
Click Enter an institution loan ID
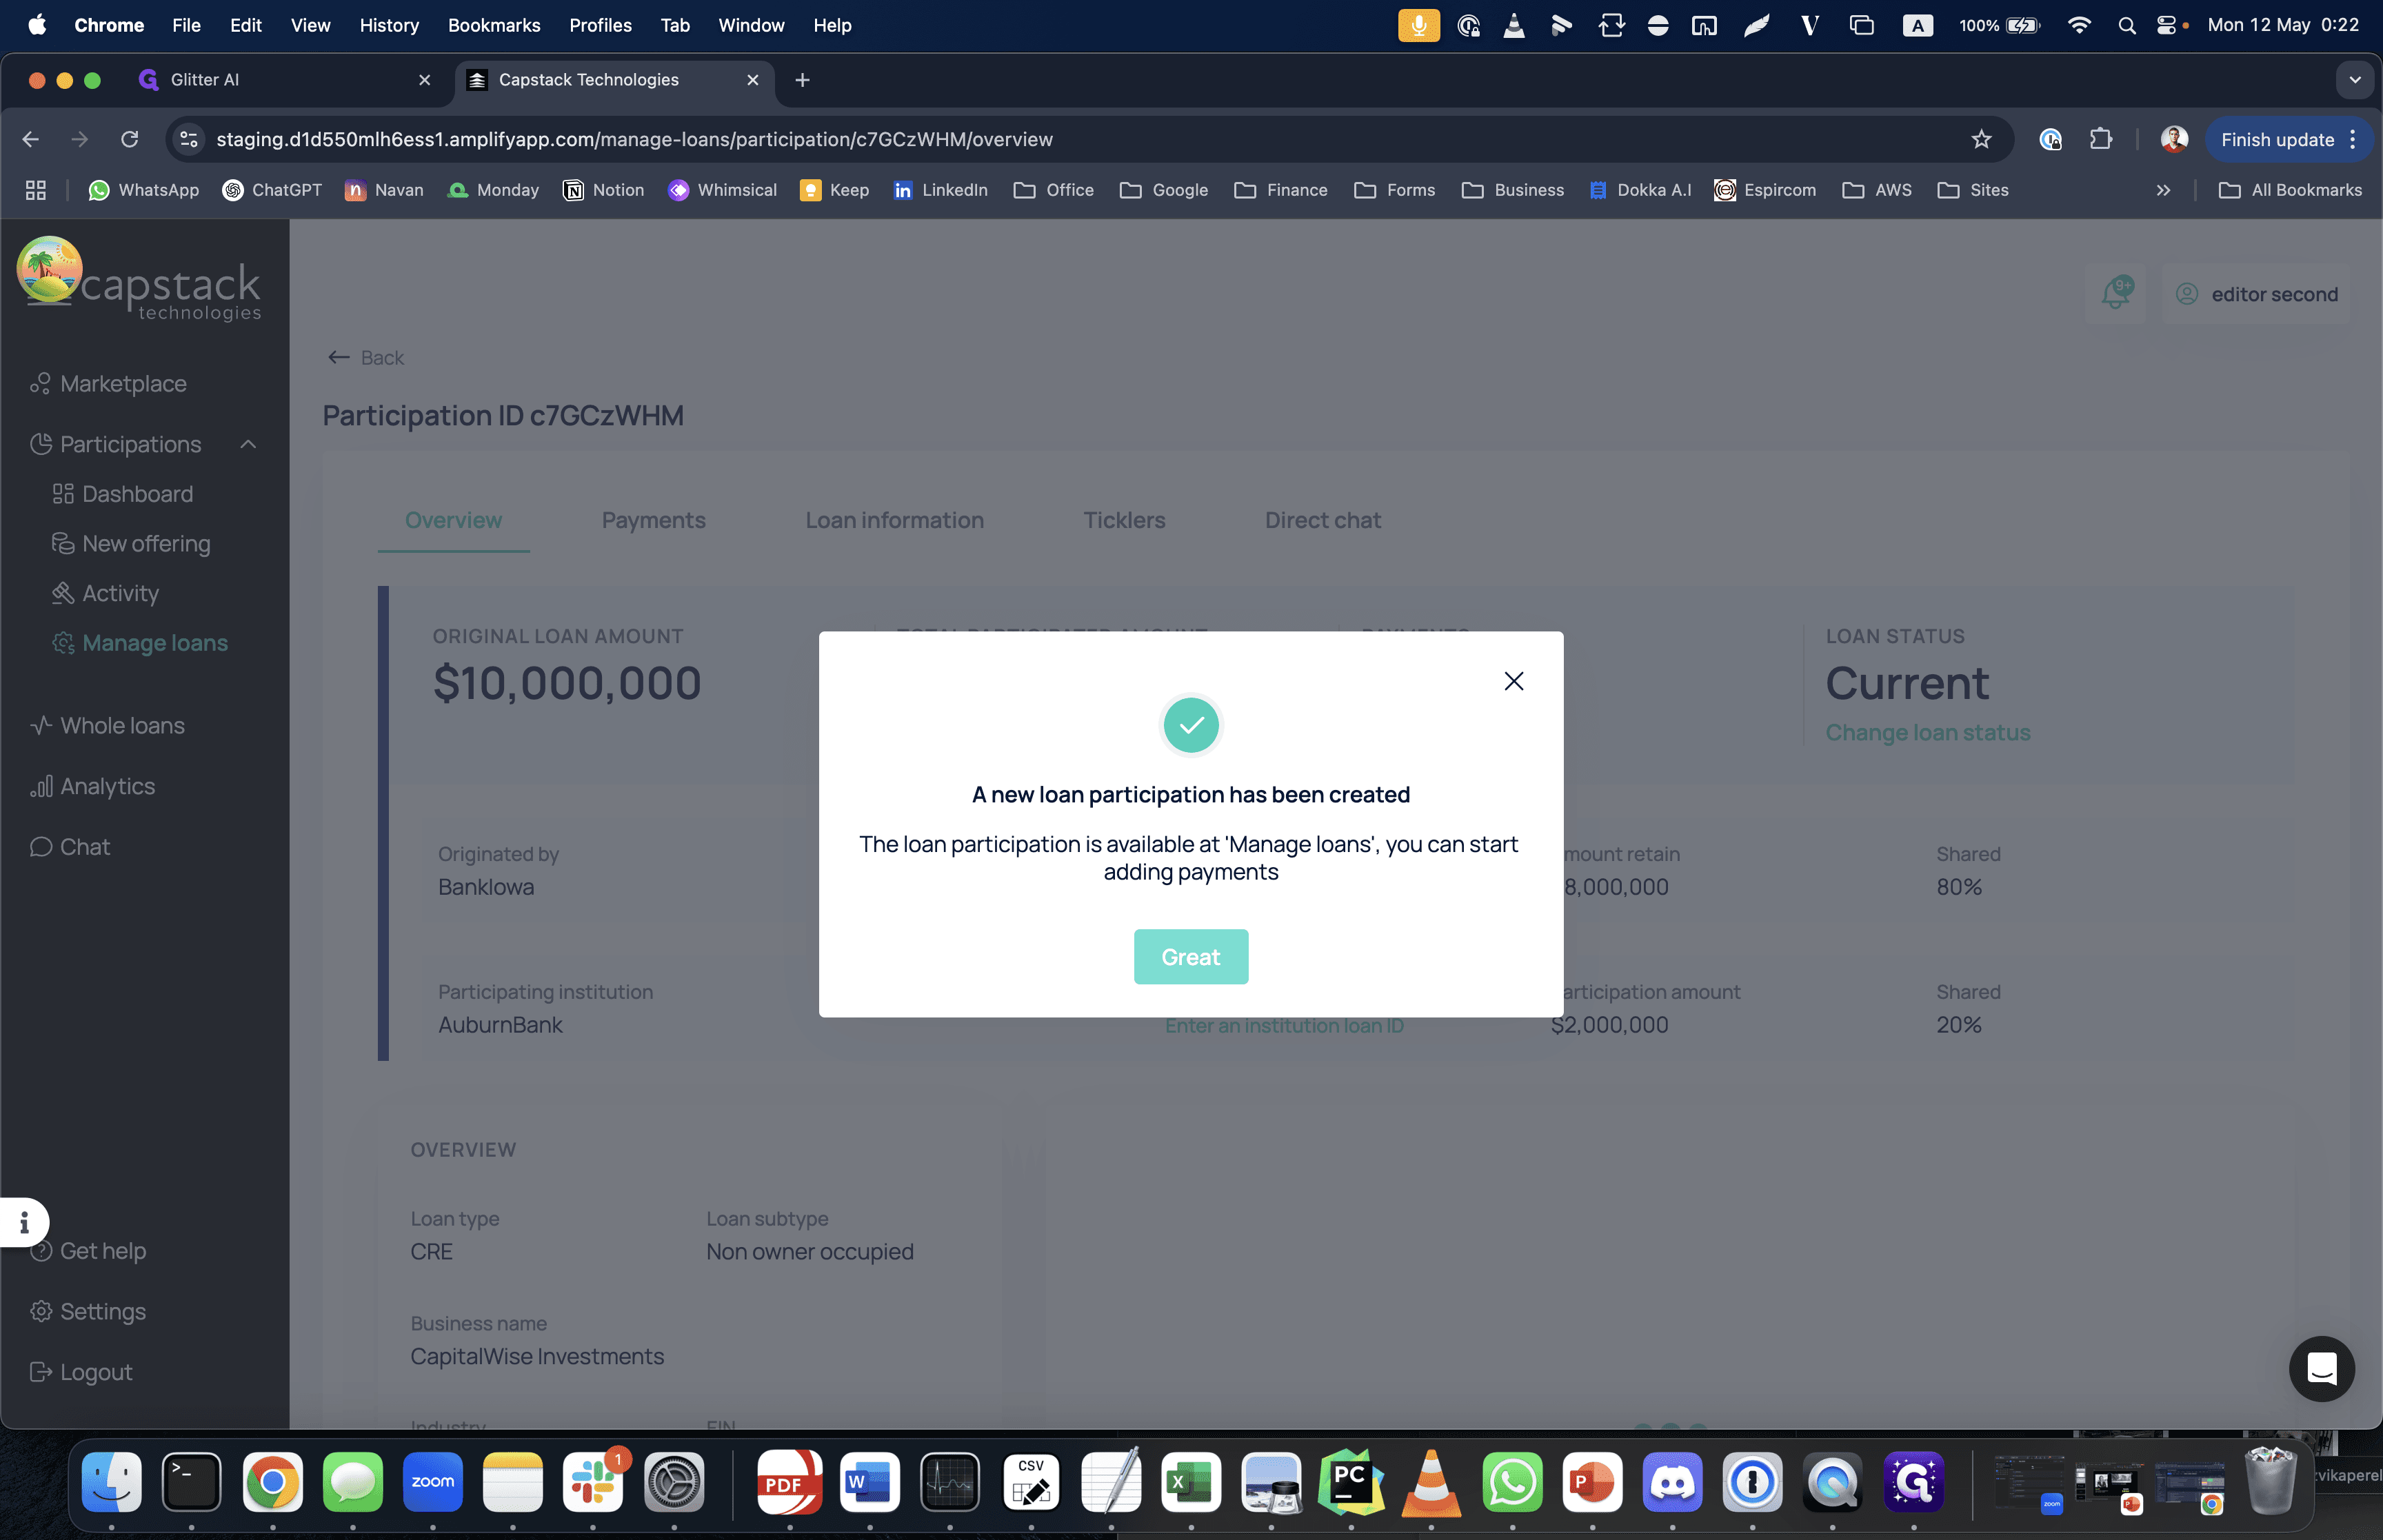coord(1284,1025)
